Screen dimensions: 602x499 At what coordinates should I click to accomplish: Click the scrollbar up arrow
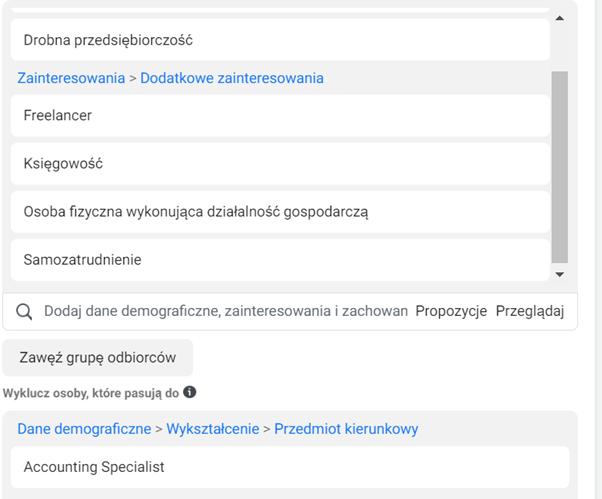(560, 18)
